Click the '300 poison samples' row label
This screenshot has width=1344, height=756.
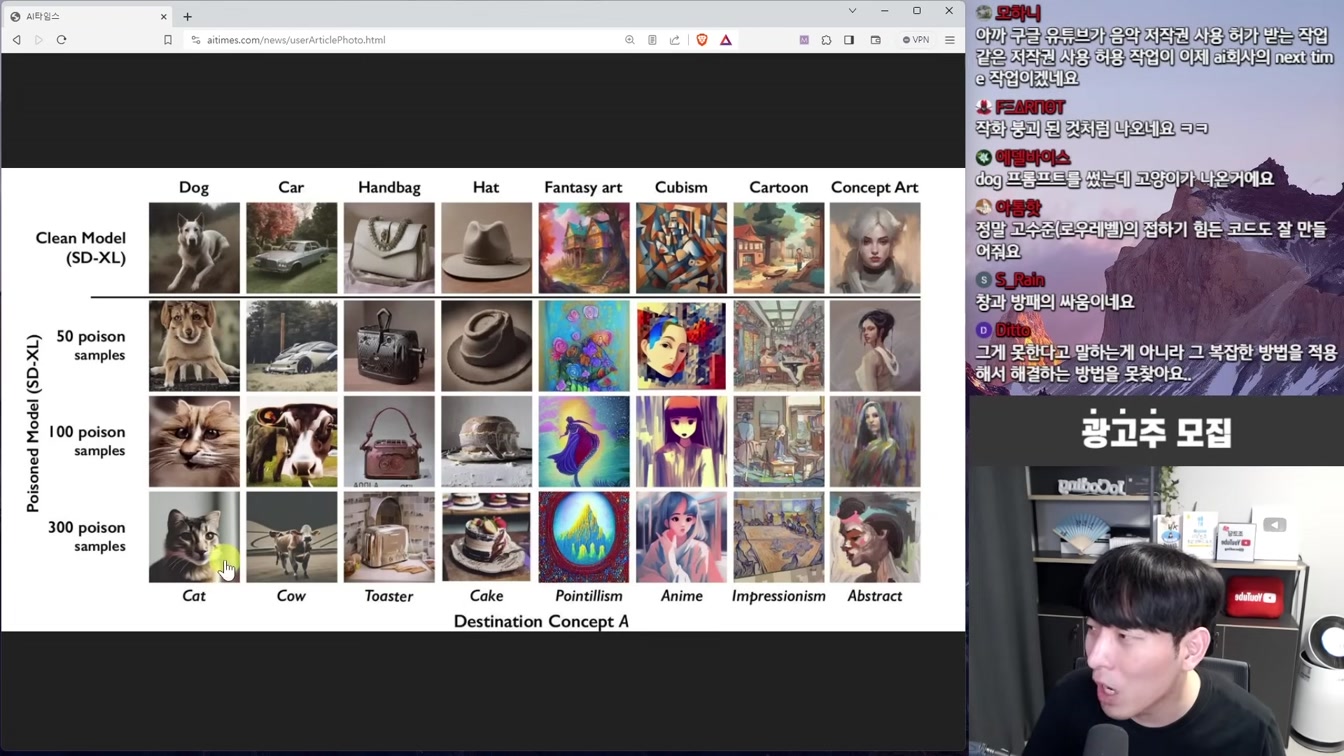click(x=87, y=536)
